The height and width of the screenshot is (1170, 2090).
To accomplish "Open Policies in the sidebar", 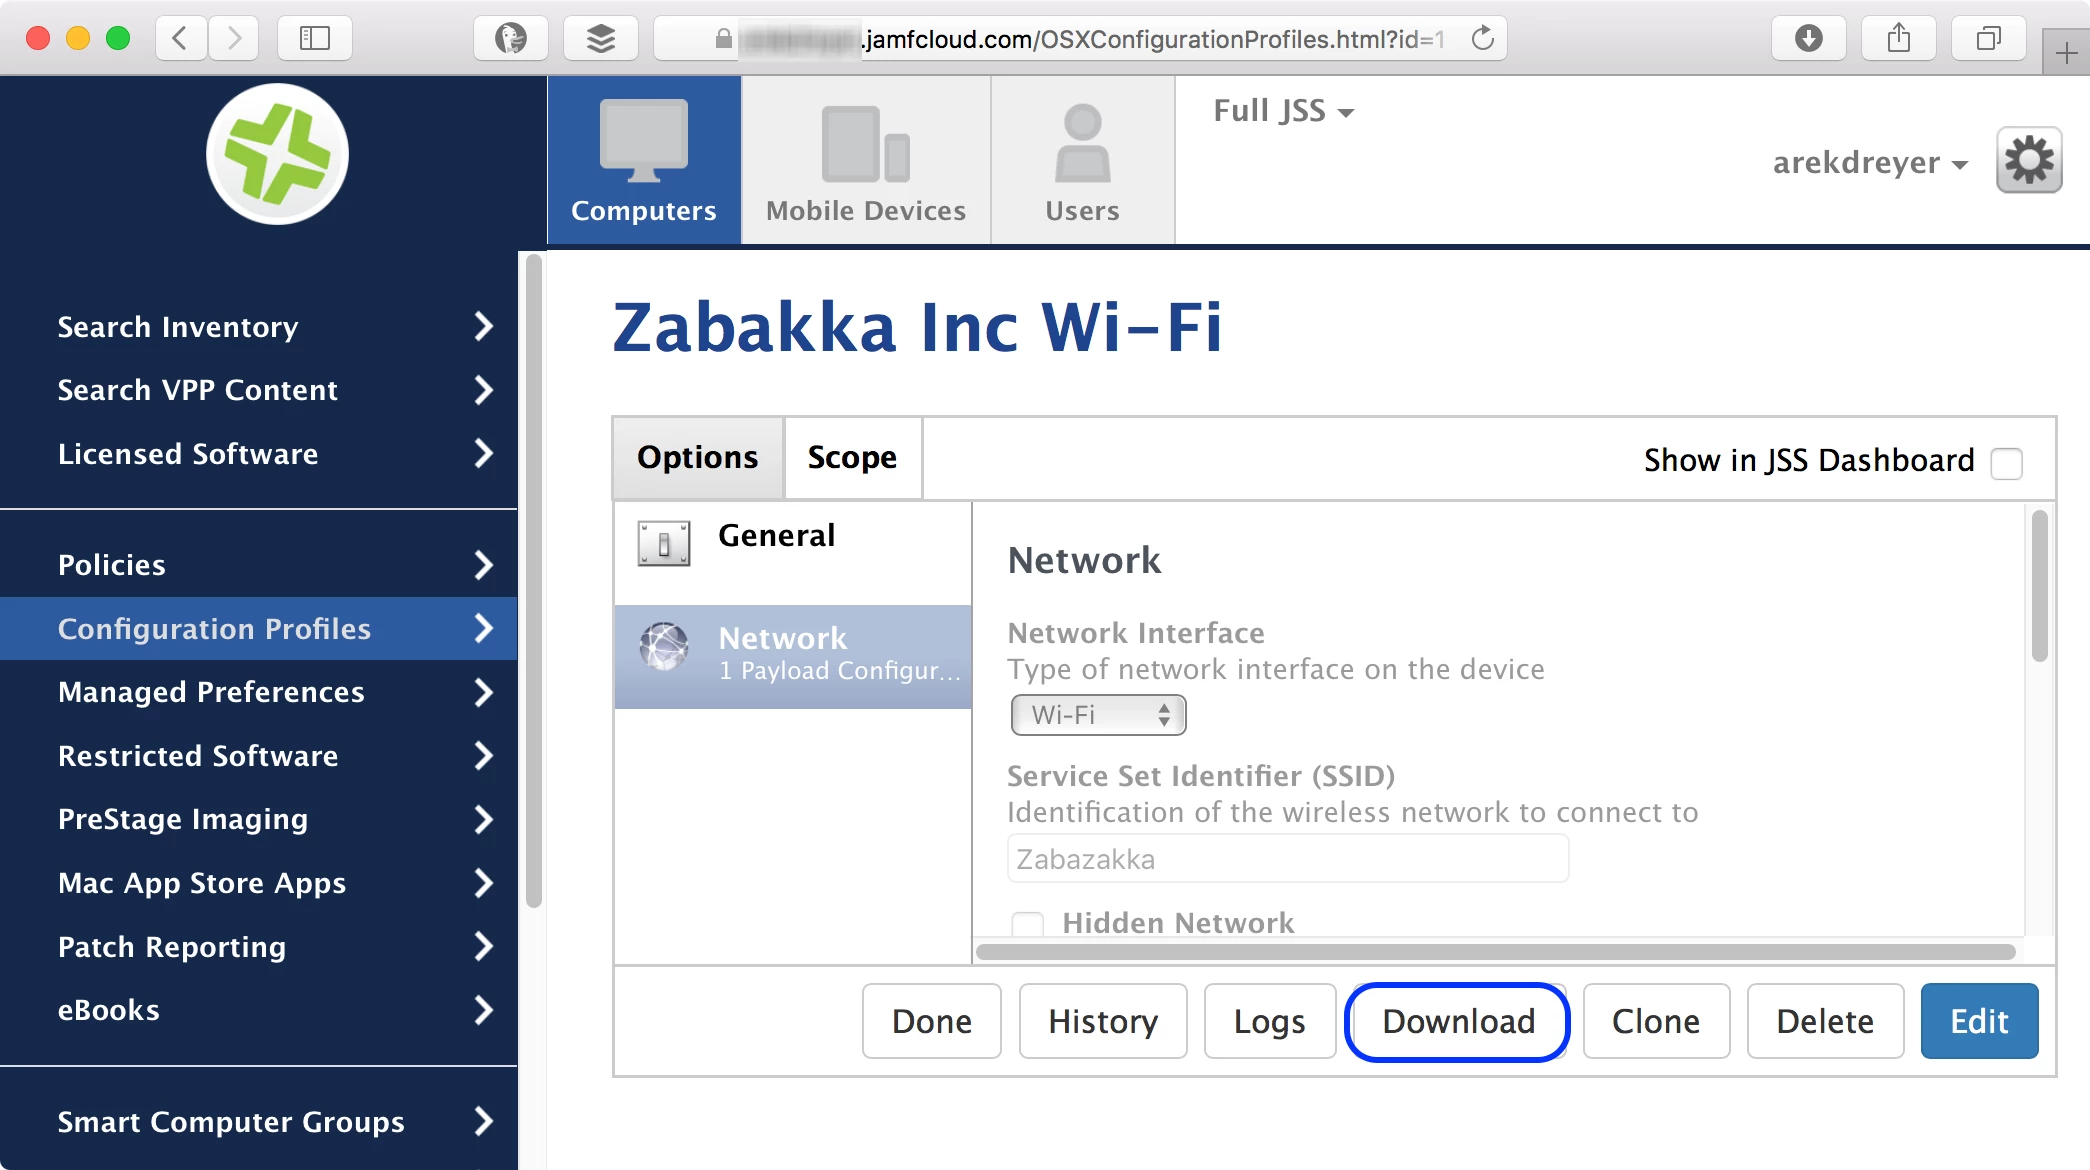I will (x=259, y=565).
